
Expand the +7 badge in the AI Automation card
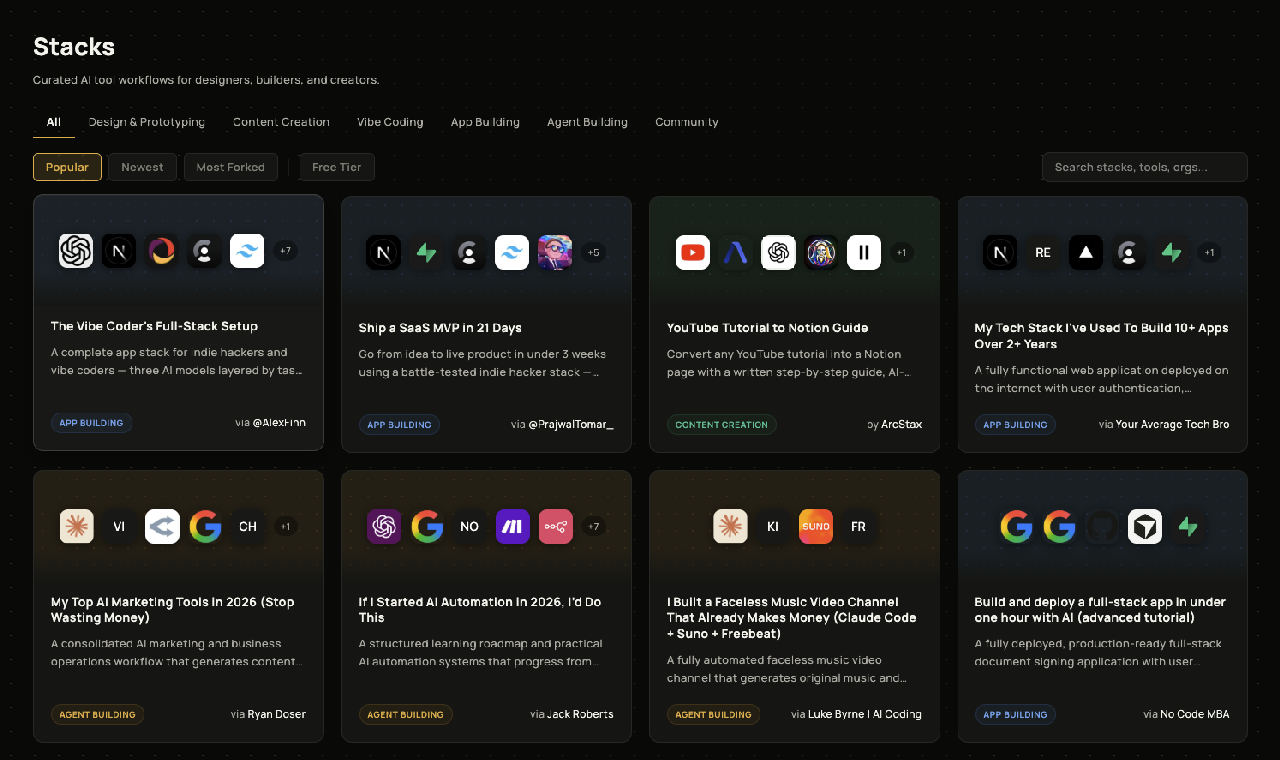click(x=594, y=526)
